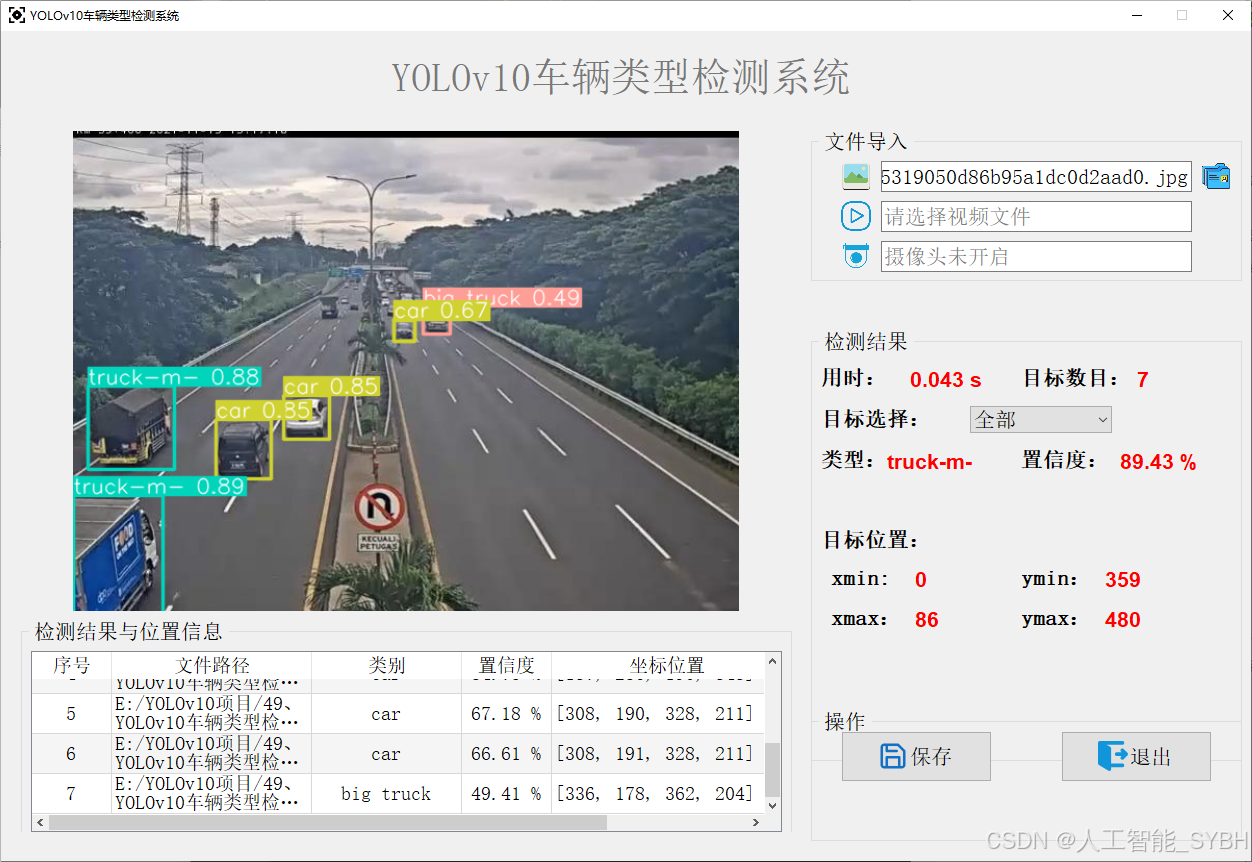The width and height of the screenshot is (1252, 862).
Task: Click the 文件路径 column header
Action: (212, 665)
